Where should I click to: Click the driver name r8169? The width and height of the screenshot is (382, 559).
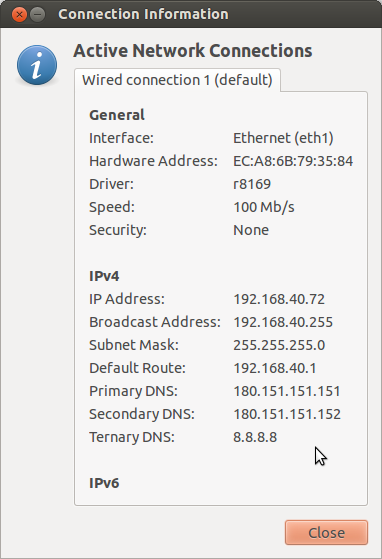coord(252,184)
